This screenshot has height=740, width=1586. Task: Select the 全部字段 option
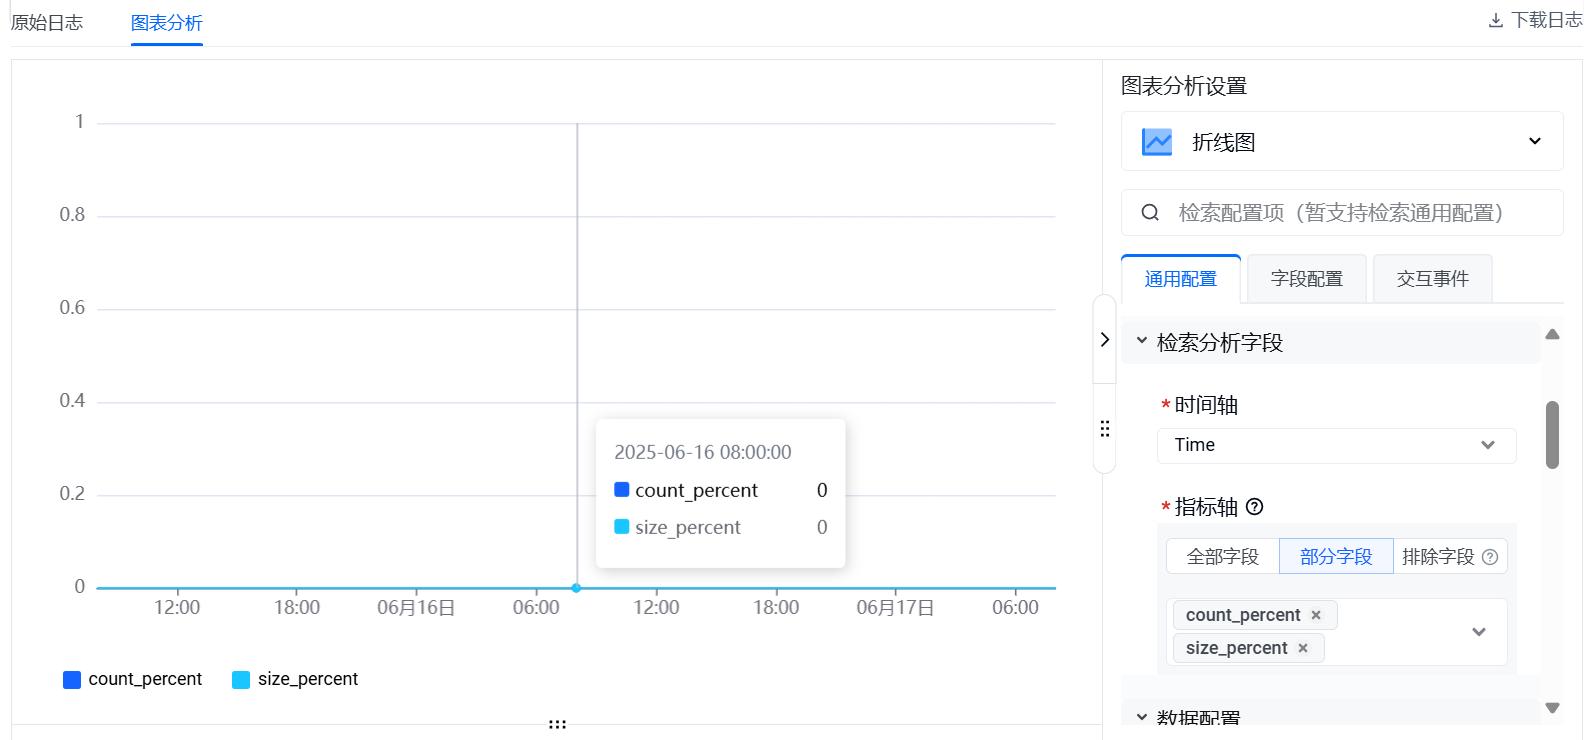(x=1222, y=557)
